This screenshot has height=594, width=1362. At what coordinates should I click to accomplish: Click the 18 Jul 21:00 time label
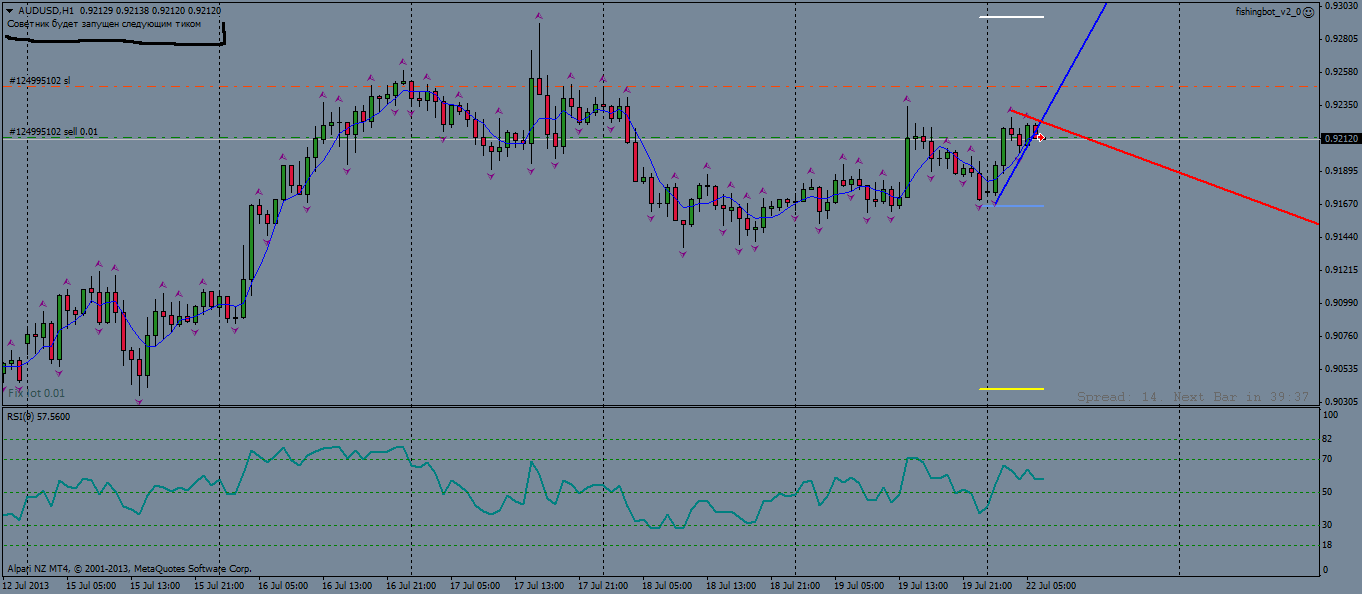click(795, 585)
